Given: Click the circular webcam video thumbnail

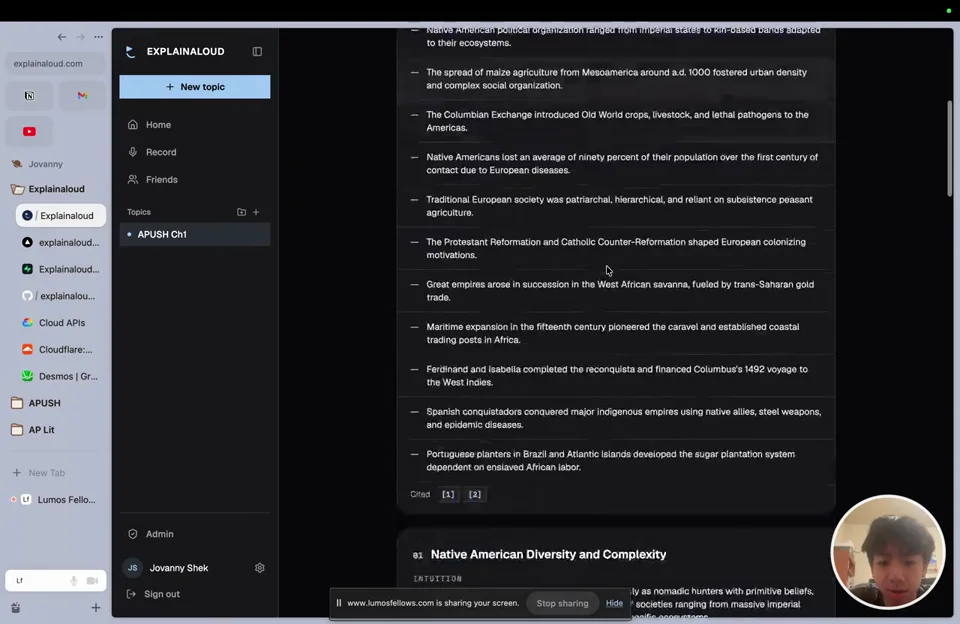Looking at the screenshot, I should (888, 552).
